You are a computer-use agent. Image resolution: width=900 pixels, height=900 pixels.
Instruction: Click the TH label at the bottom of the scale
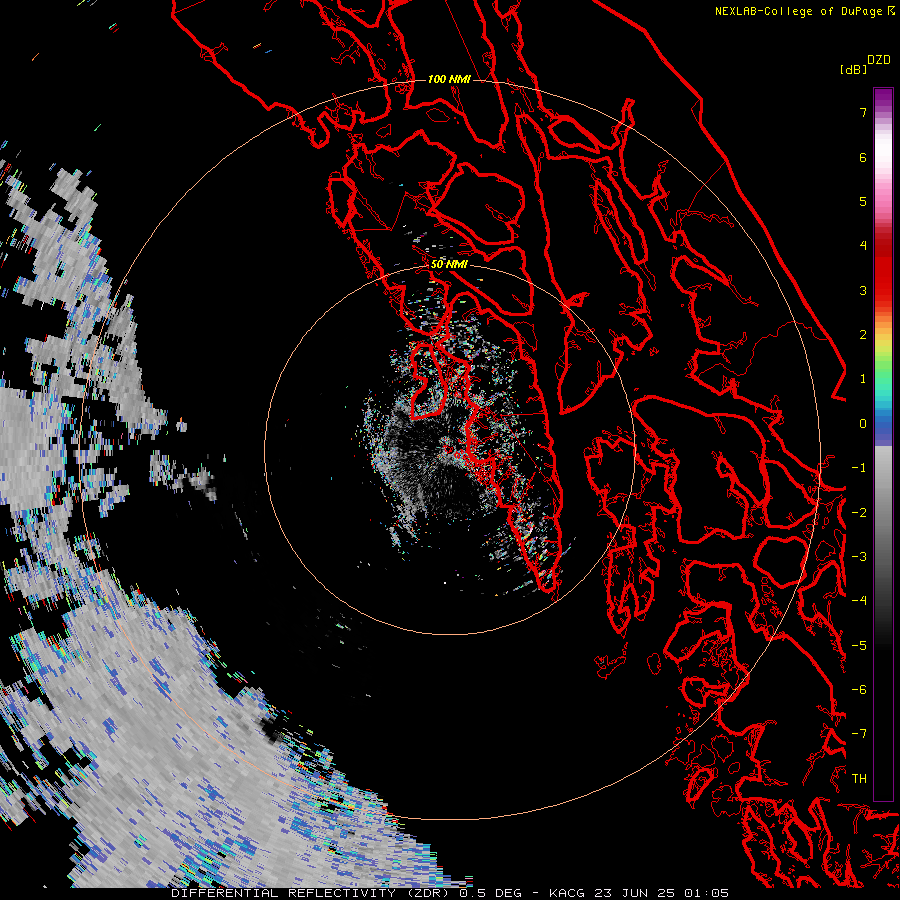859,778
